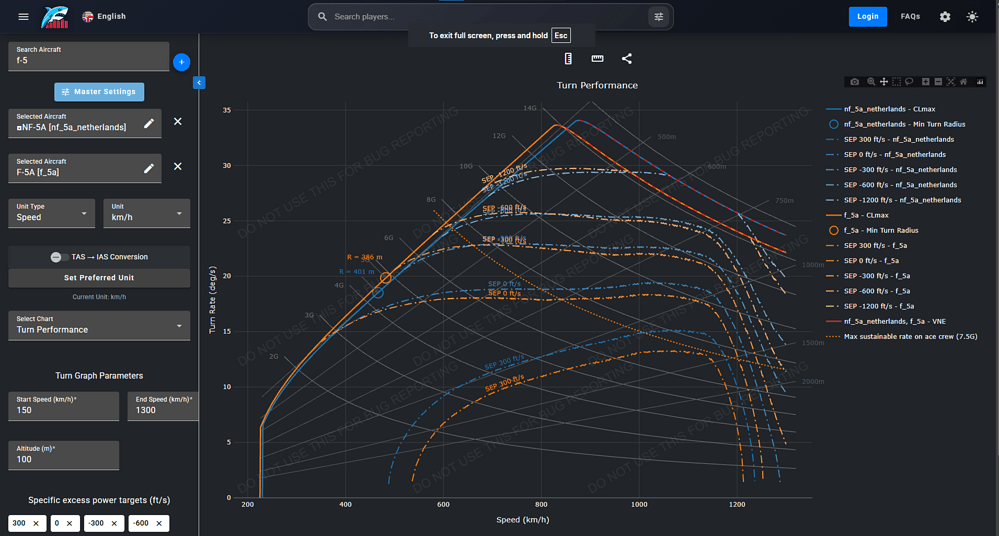Open the hamburger navigation menu
999x536 pixels.
point(24,17)
